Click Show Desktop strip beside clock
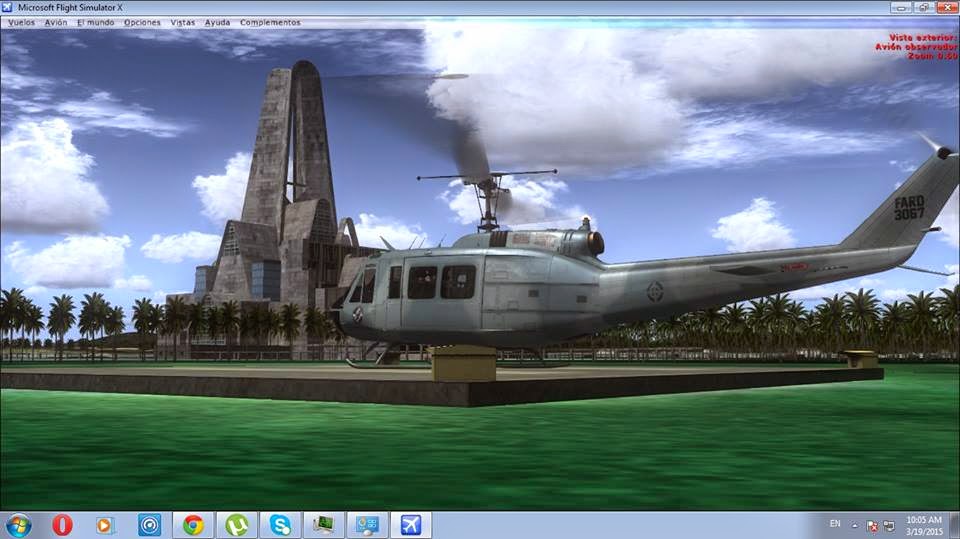Screen dimensions: 960x539 click(954, 526)
